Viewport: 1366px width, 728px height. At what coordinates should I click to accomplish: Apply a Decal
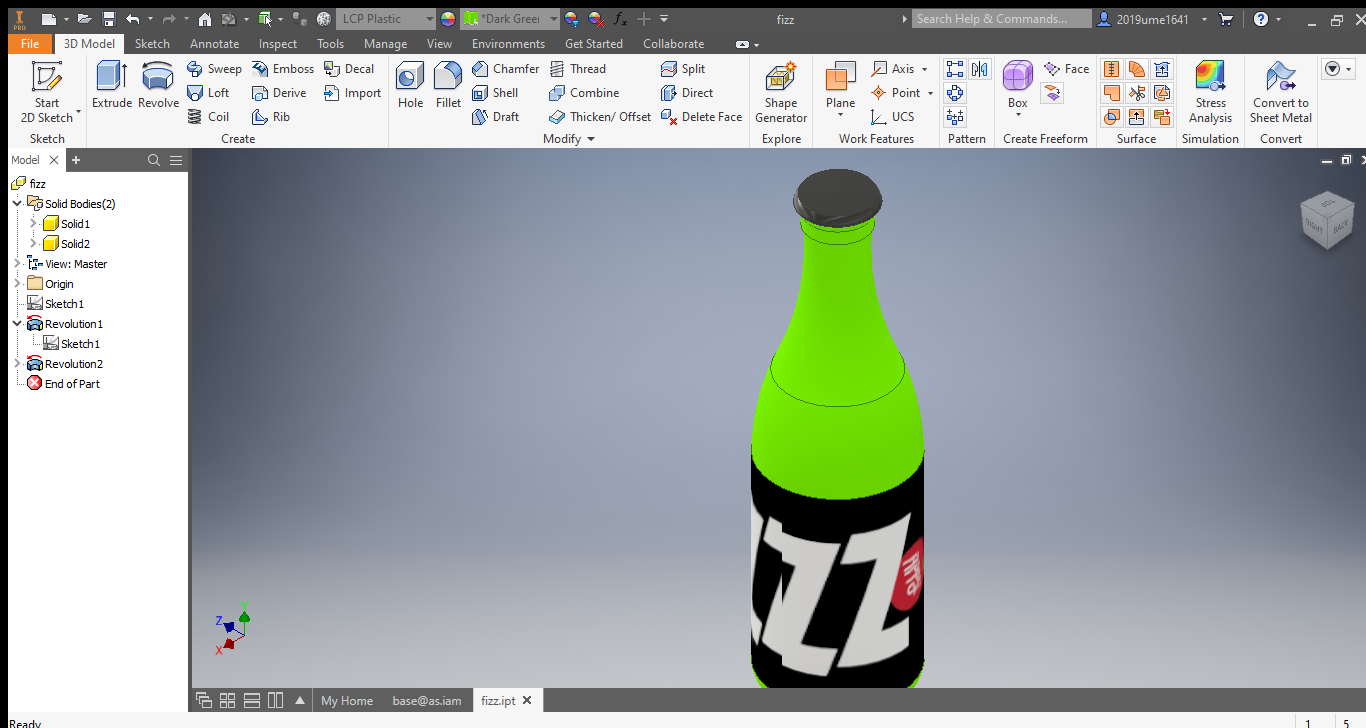point(348,69)
